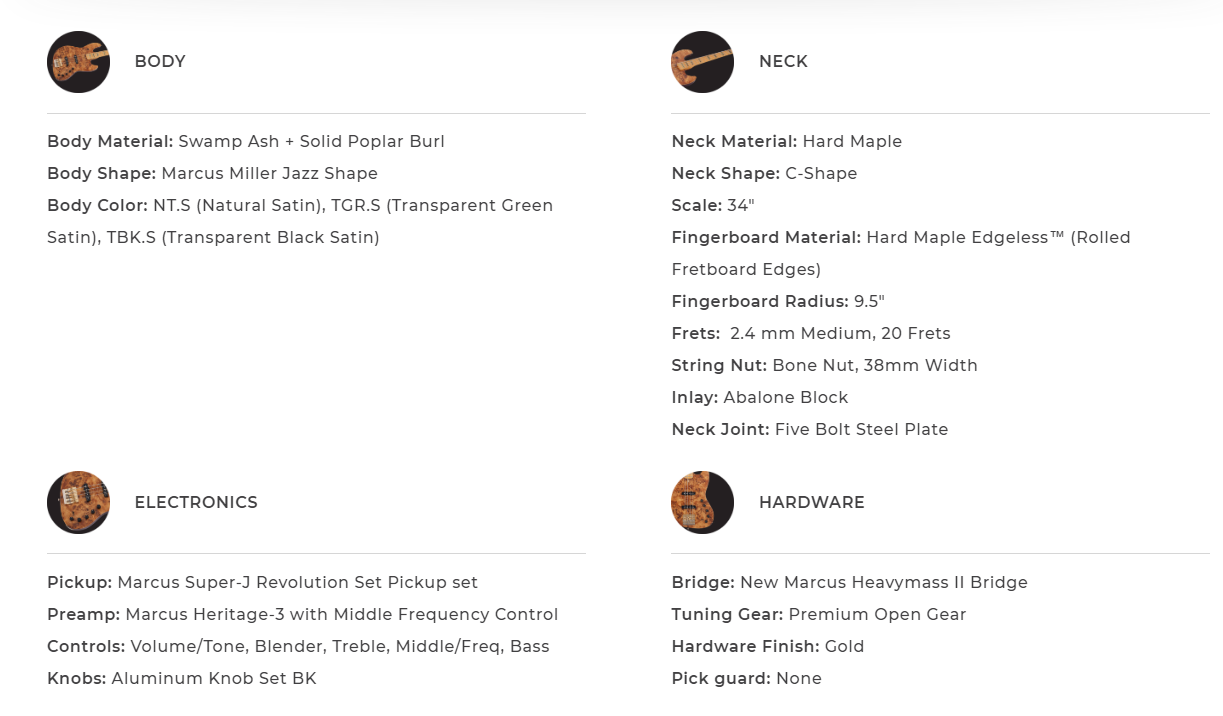The width and height of the screenshot is (1223, 716).
Task: Click the Neck Joint Five Bolt line
Action: pyautogui.click(x=809, y=430)
